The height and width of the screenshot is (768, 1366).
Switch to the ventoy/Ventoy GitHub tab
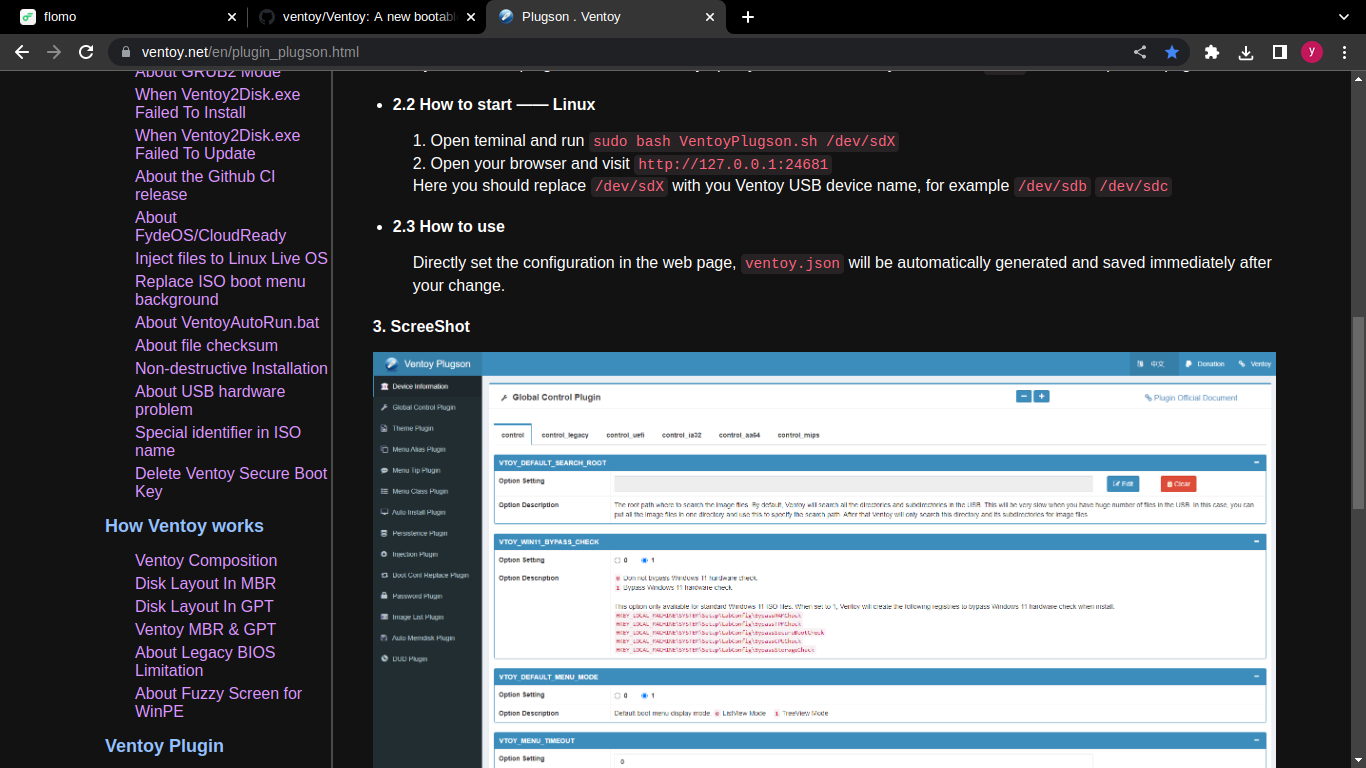[367, 17]
